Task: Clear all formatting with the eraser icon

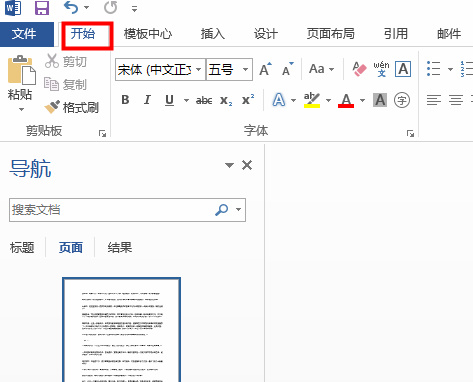Action: tap(359, 69)
